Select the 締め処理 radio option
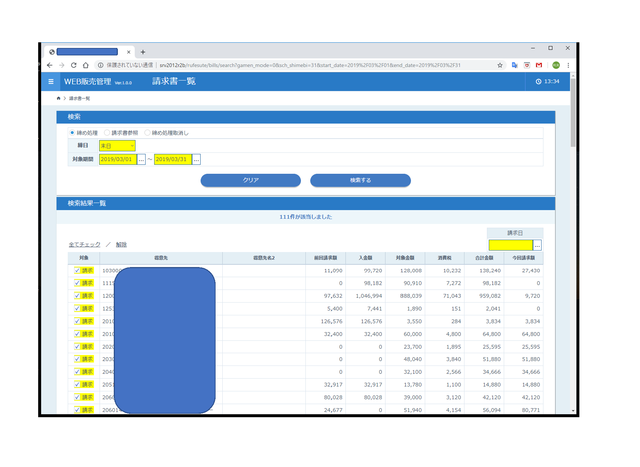The height and width of the screenshot is (467, 640). coord(72,133)
